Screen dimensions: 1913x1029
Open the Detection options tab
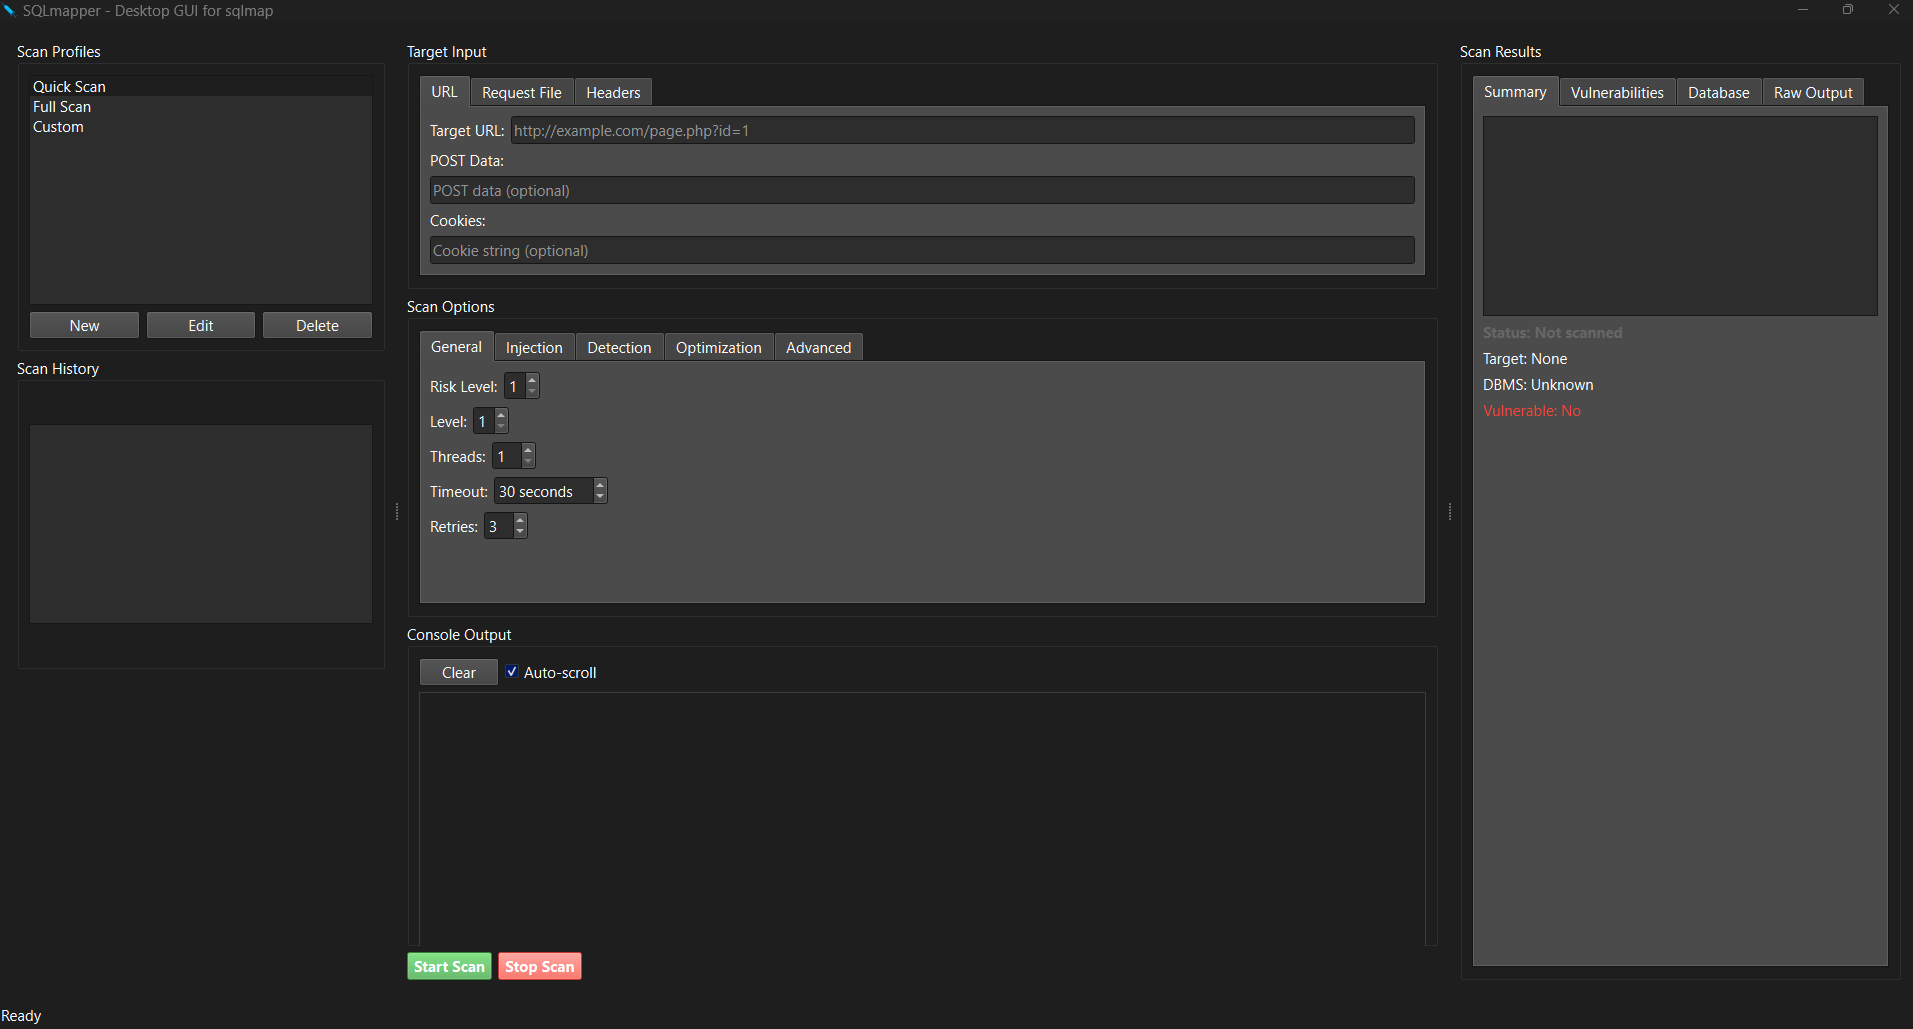pyautogui.click(x=619, y=347)
